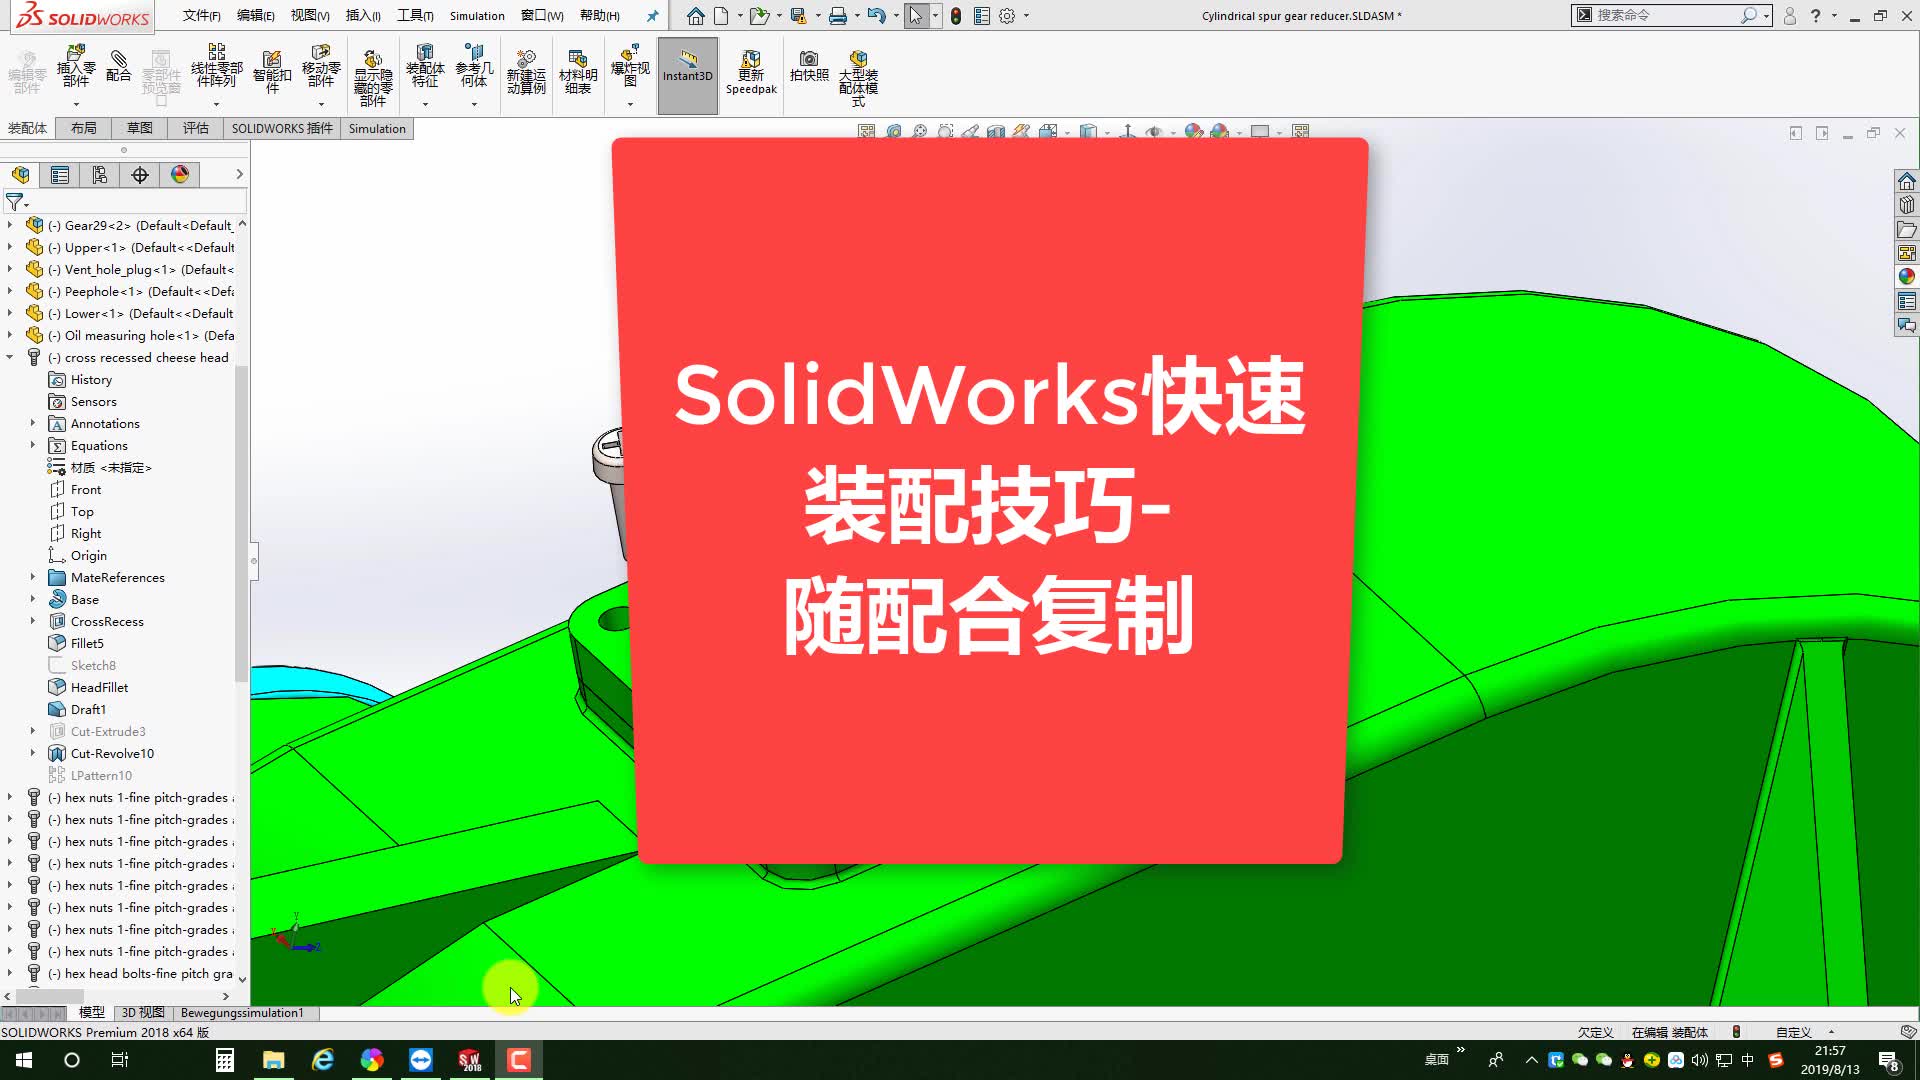Toggle the Rebuild traffic light icon
1920x1080 pixels.
pos(956,16)
